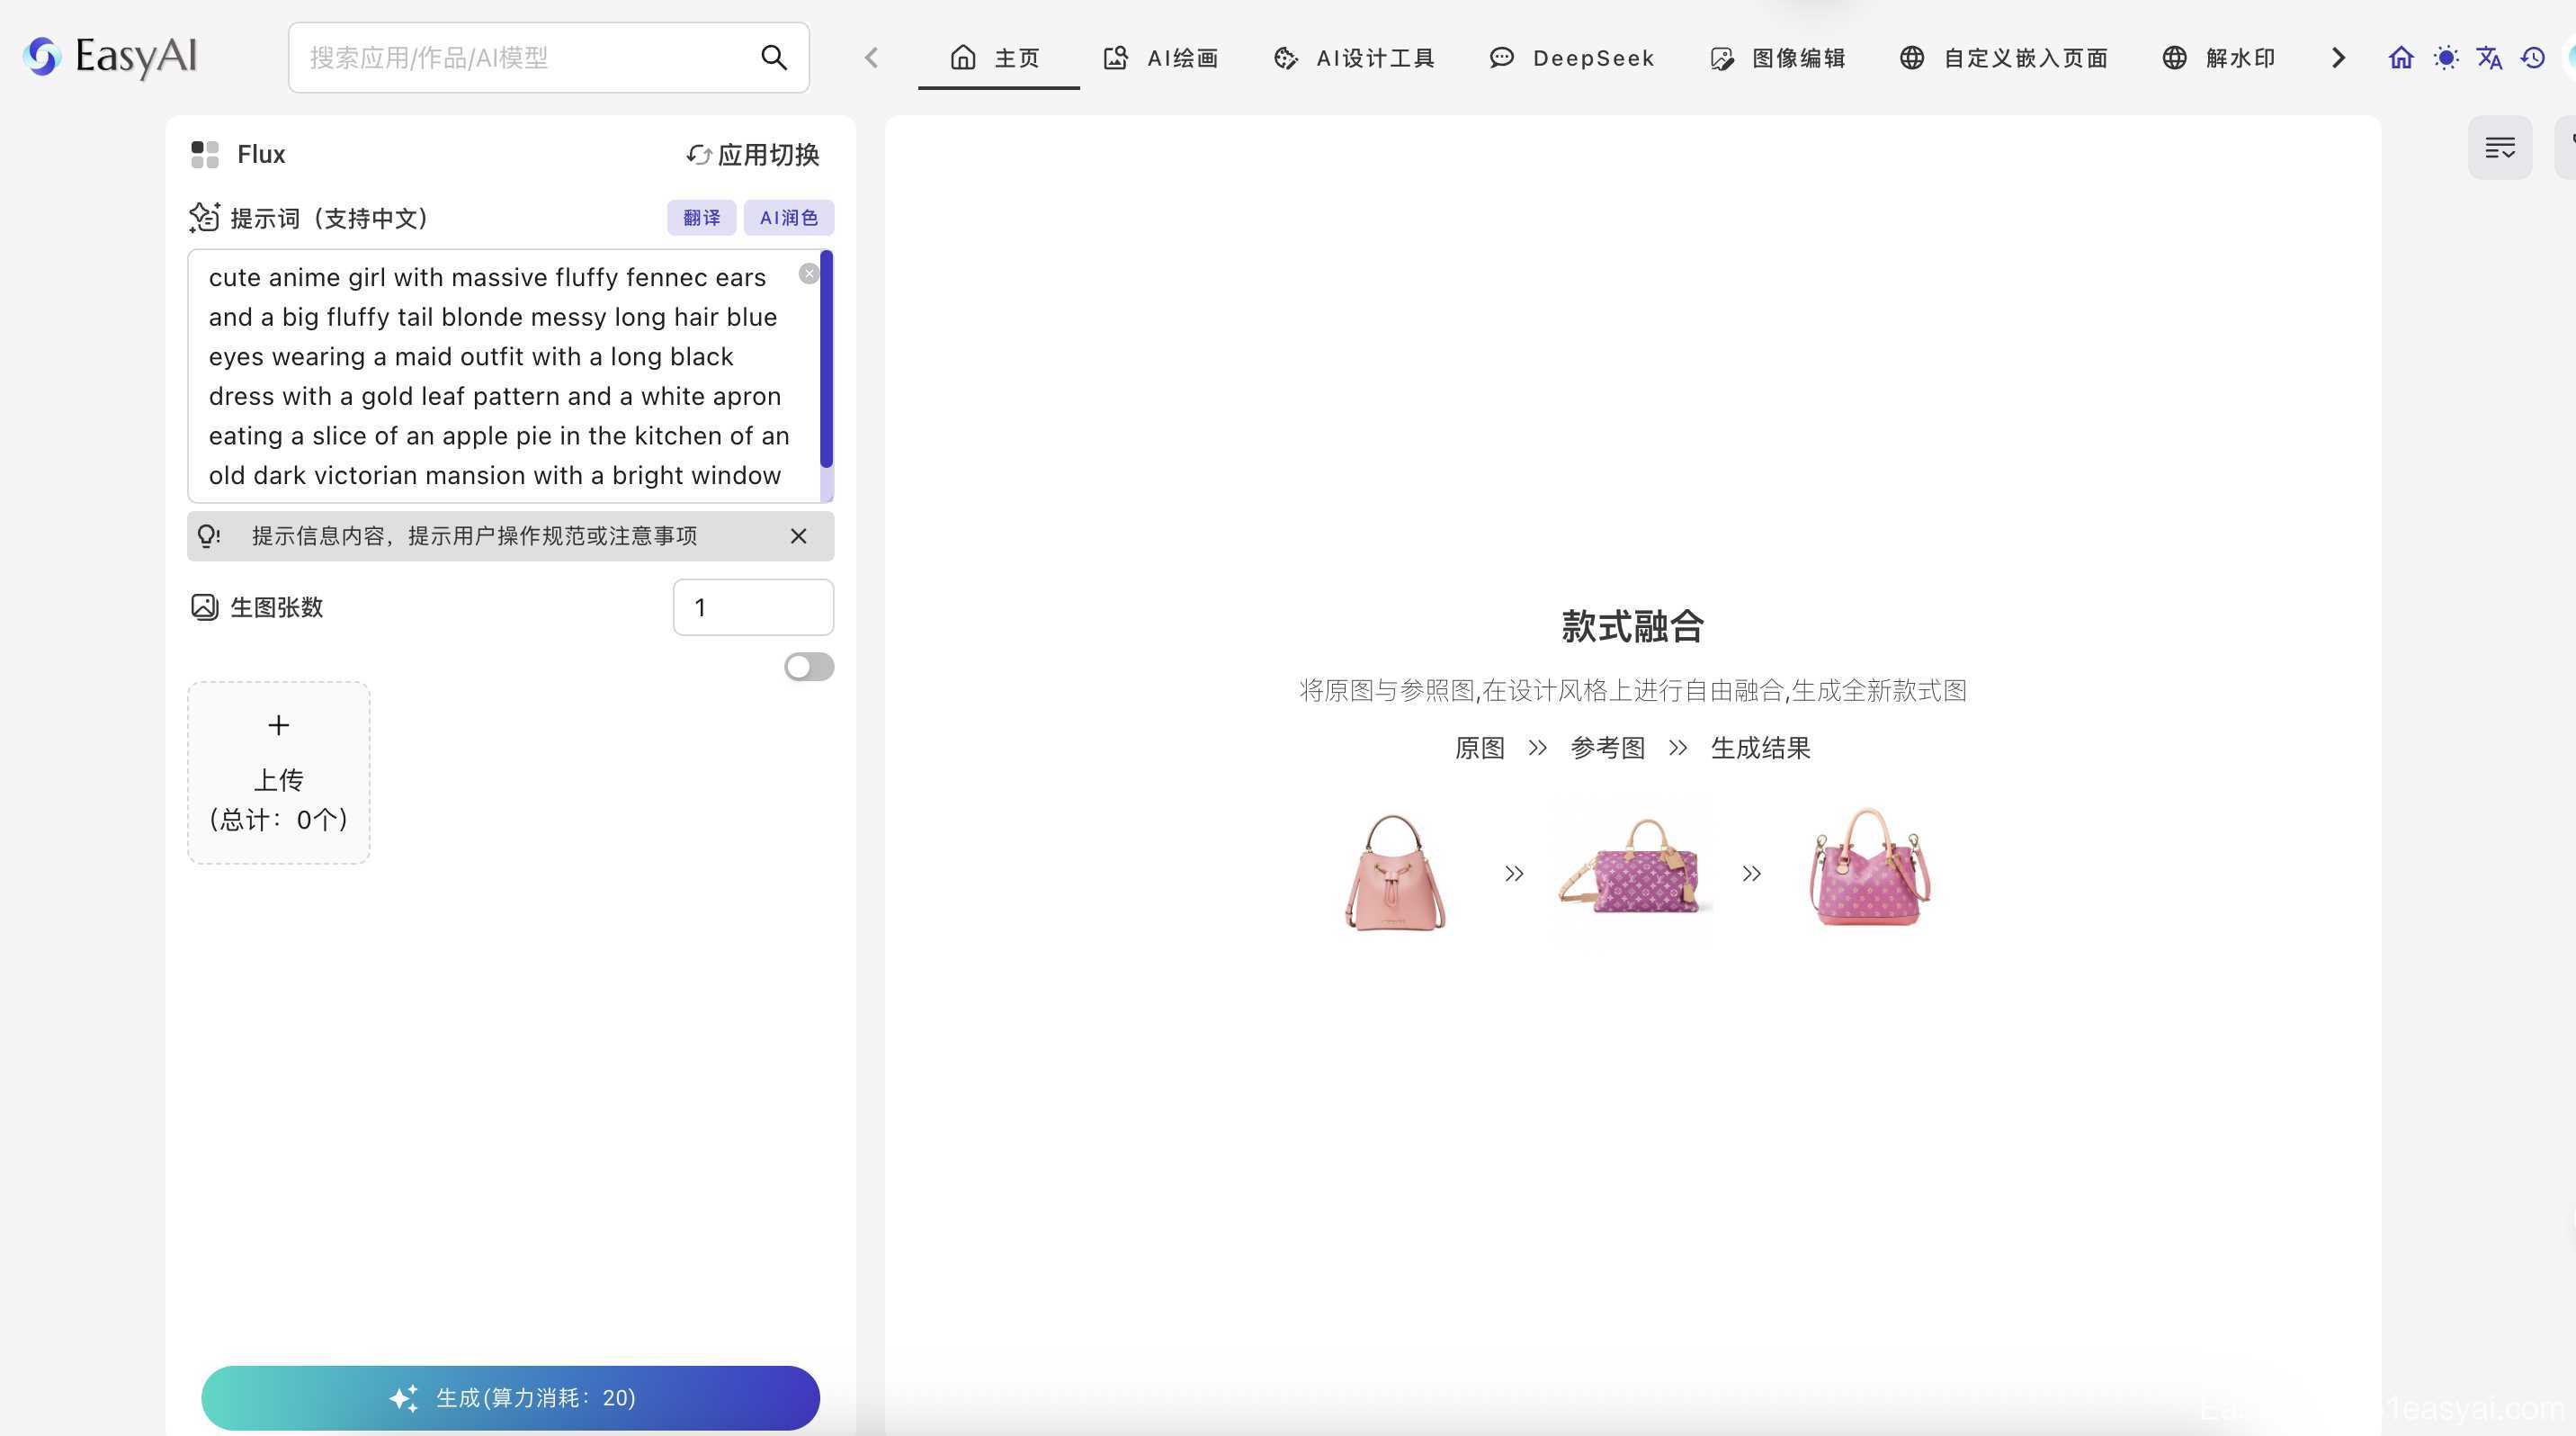Toggle light/dark theme sun icon
This screenshot has width=2576, height=1436.
2446,58
